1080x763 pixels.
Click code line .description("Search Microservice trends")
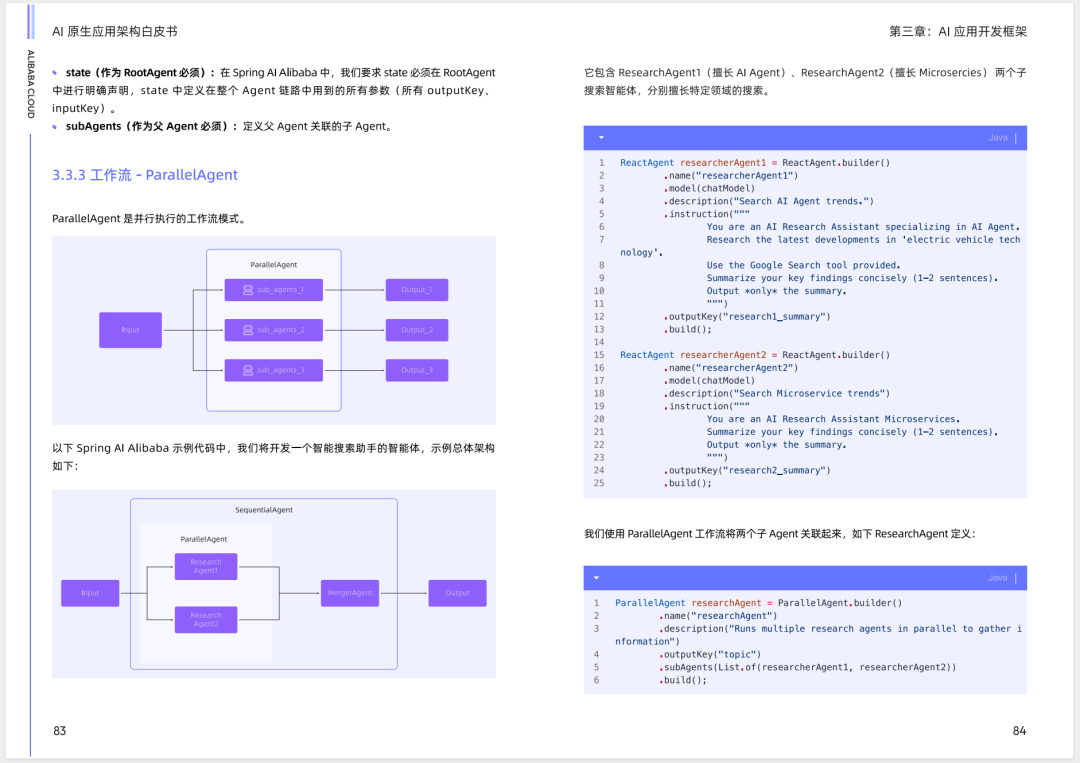pyautogui.click(x=777, y=393)
